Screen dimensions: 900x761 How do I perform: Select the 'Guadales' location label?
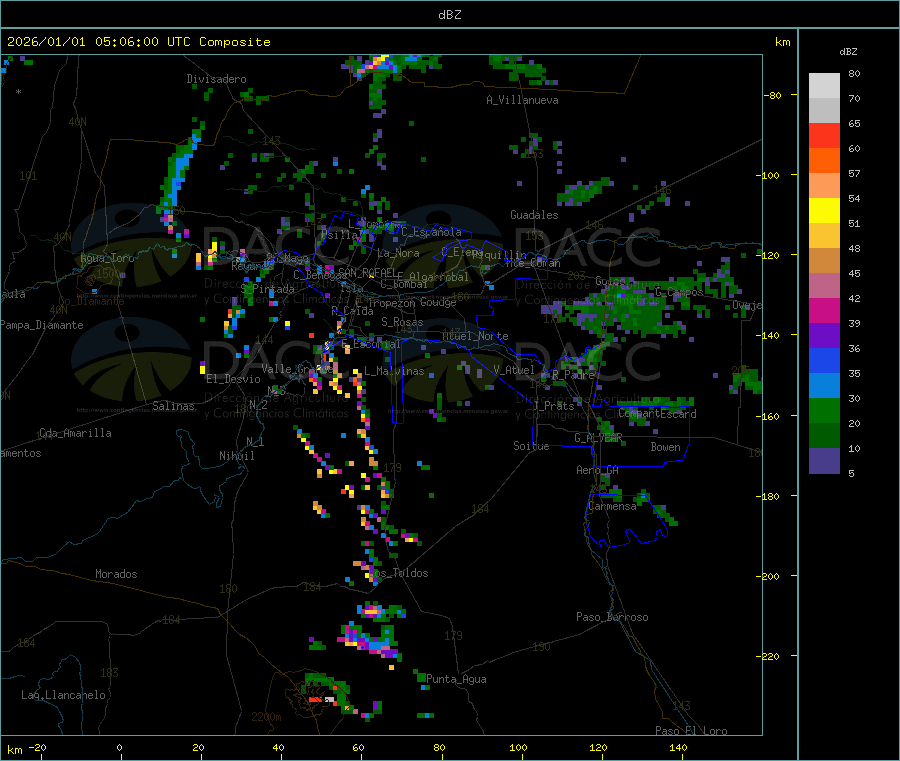[x=534, y=215]
